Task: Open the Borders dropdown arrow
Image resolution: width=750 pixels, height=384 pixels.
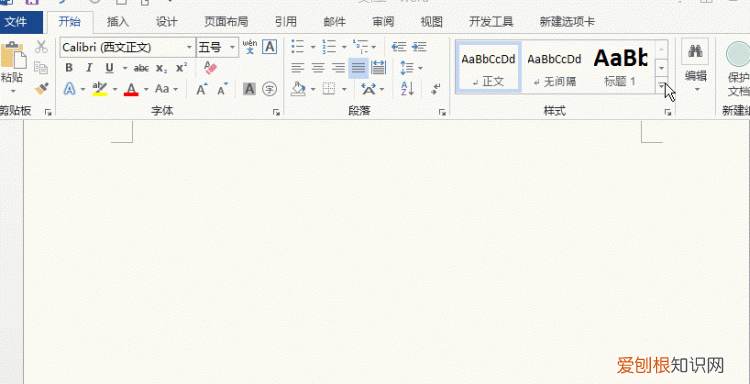Action: point(344,89)
